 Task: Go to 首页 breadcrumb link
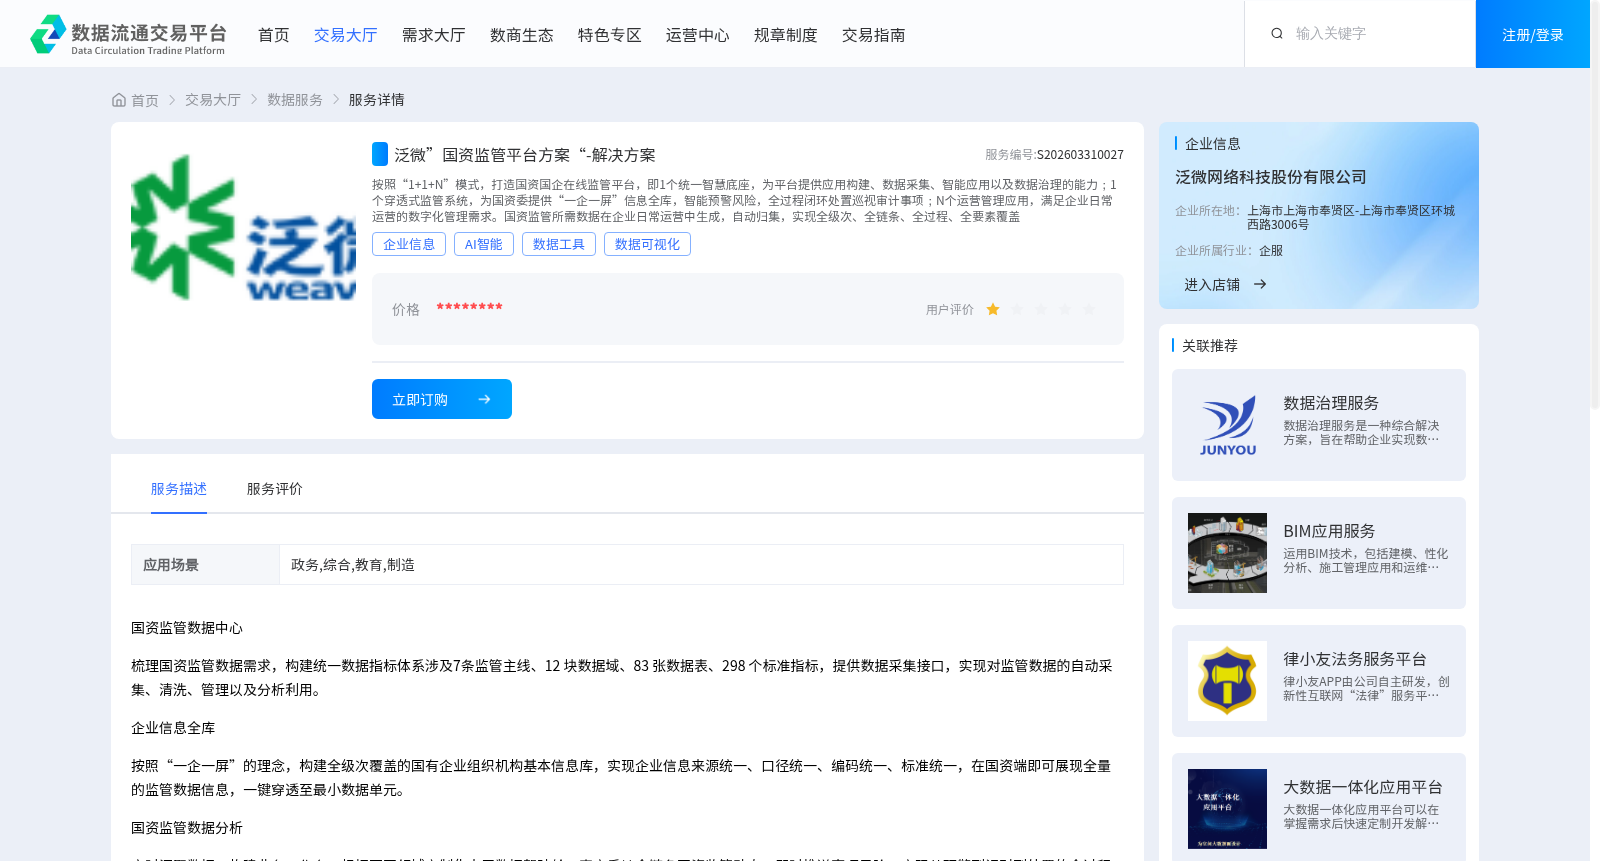tap(145, 100)
